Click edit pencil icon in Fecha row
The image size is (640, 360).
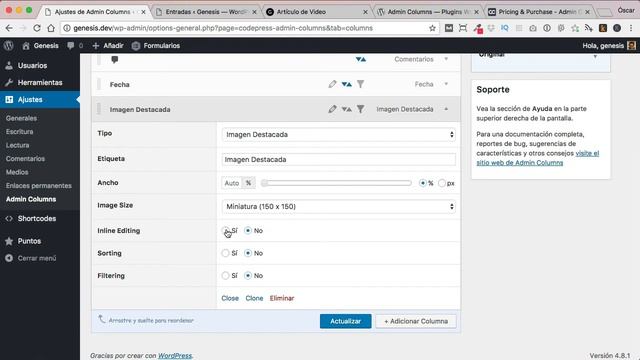(332, 84)
